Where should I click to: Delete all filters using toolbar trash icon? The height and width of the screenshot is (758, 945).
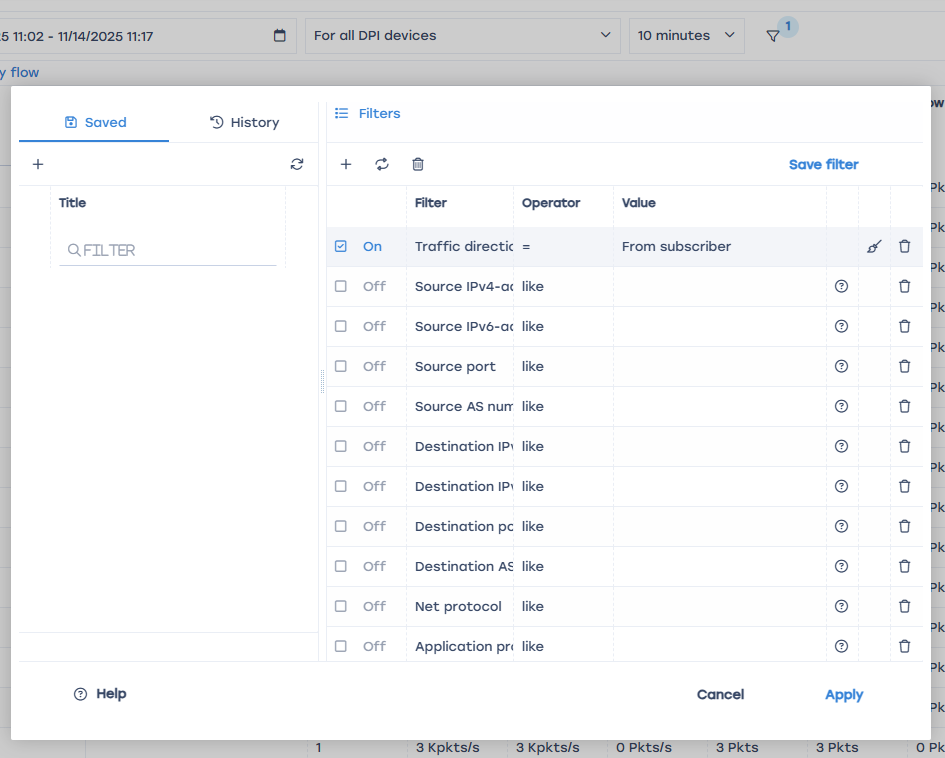pos(418,164)
